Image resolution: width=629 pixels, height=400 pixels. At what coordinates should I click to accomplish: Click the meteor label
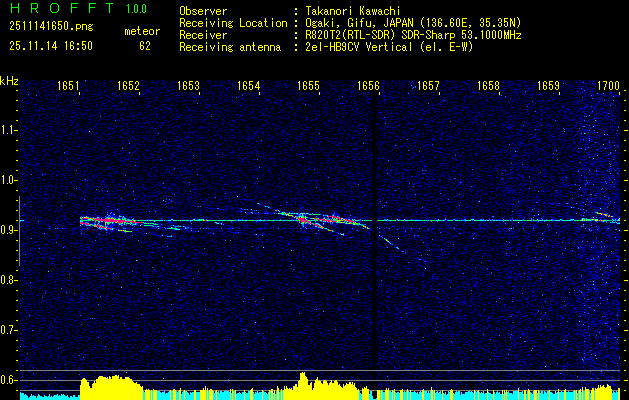click(142, 31)
